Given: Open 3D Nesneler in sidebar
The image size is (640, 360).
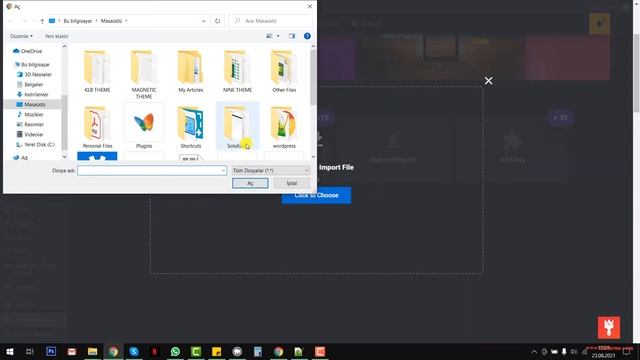Looking at the screenshot, I should point(34,75).
